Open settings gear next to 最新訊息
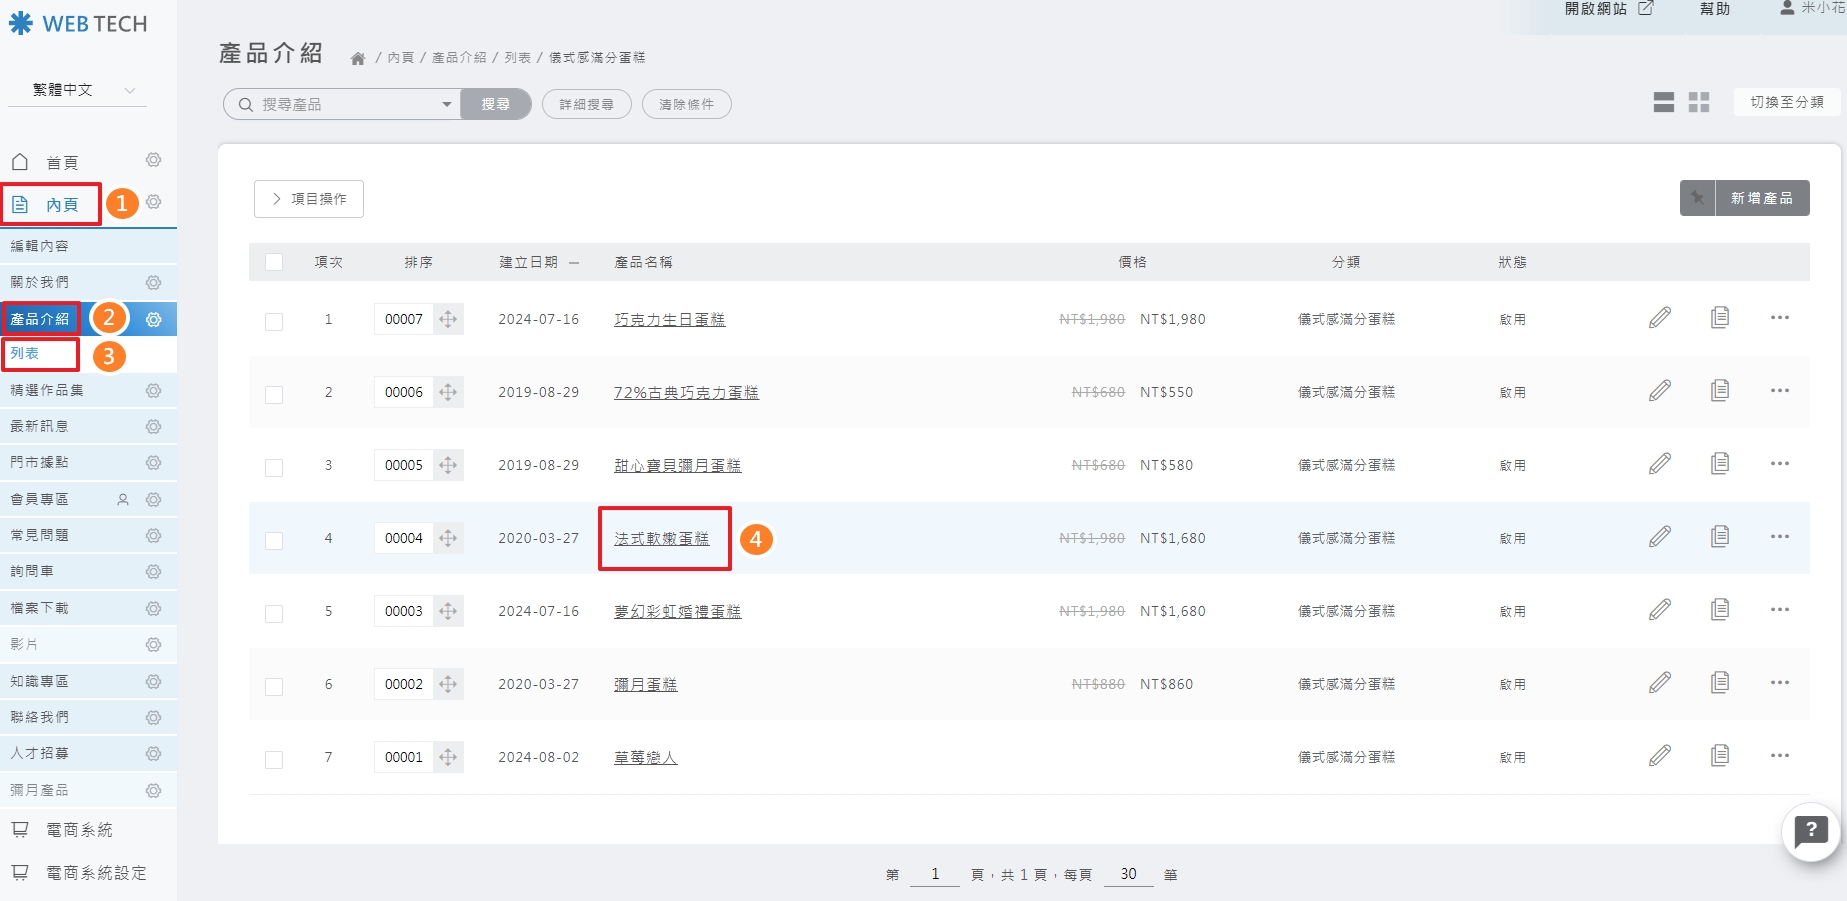The width and height of the screenshot is (1847, 901). (x=153, y=427)
